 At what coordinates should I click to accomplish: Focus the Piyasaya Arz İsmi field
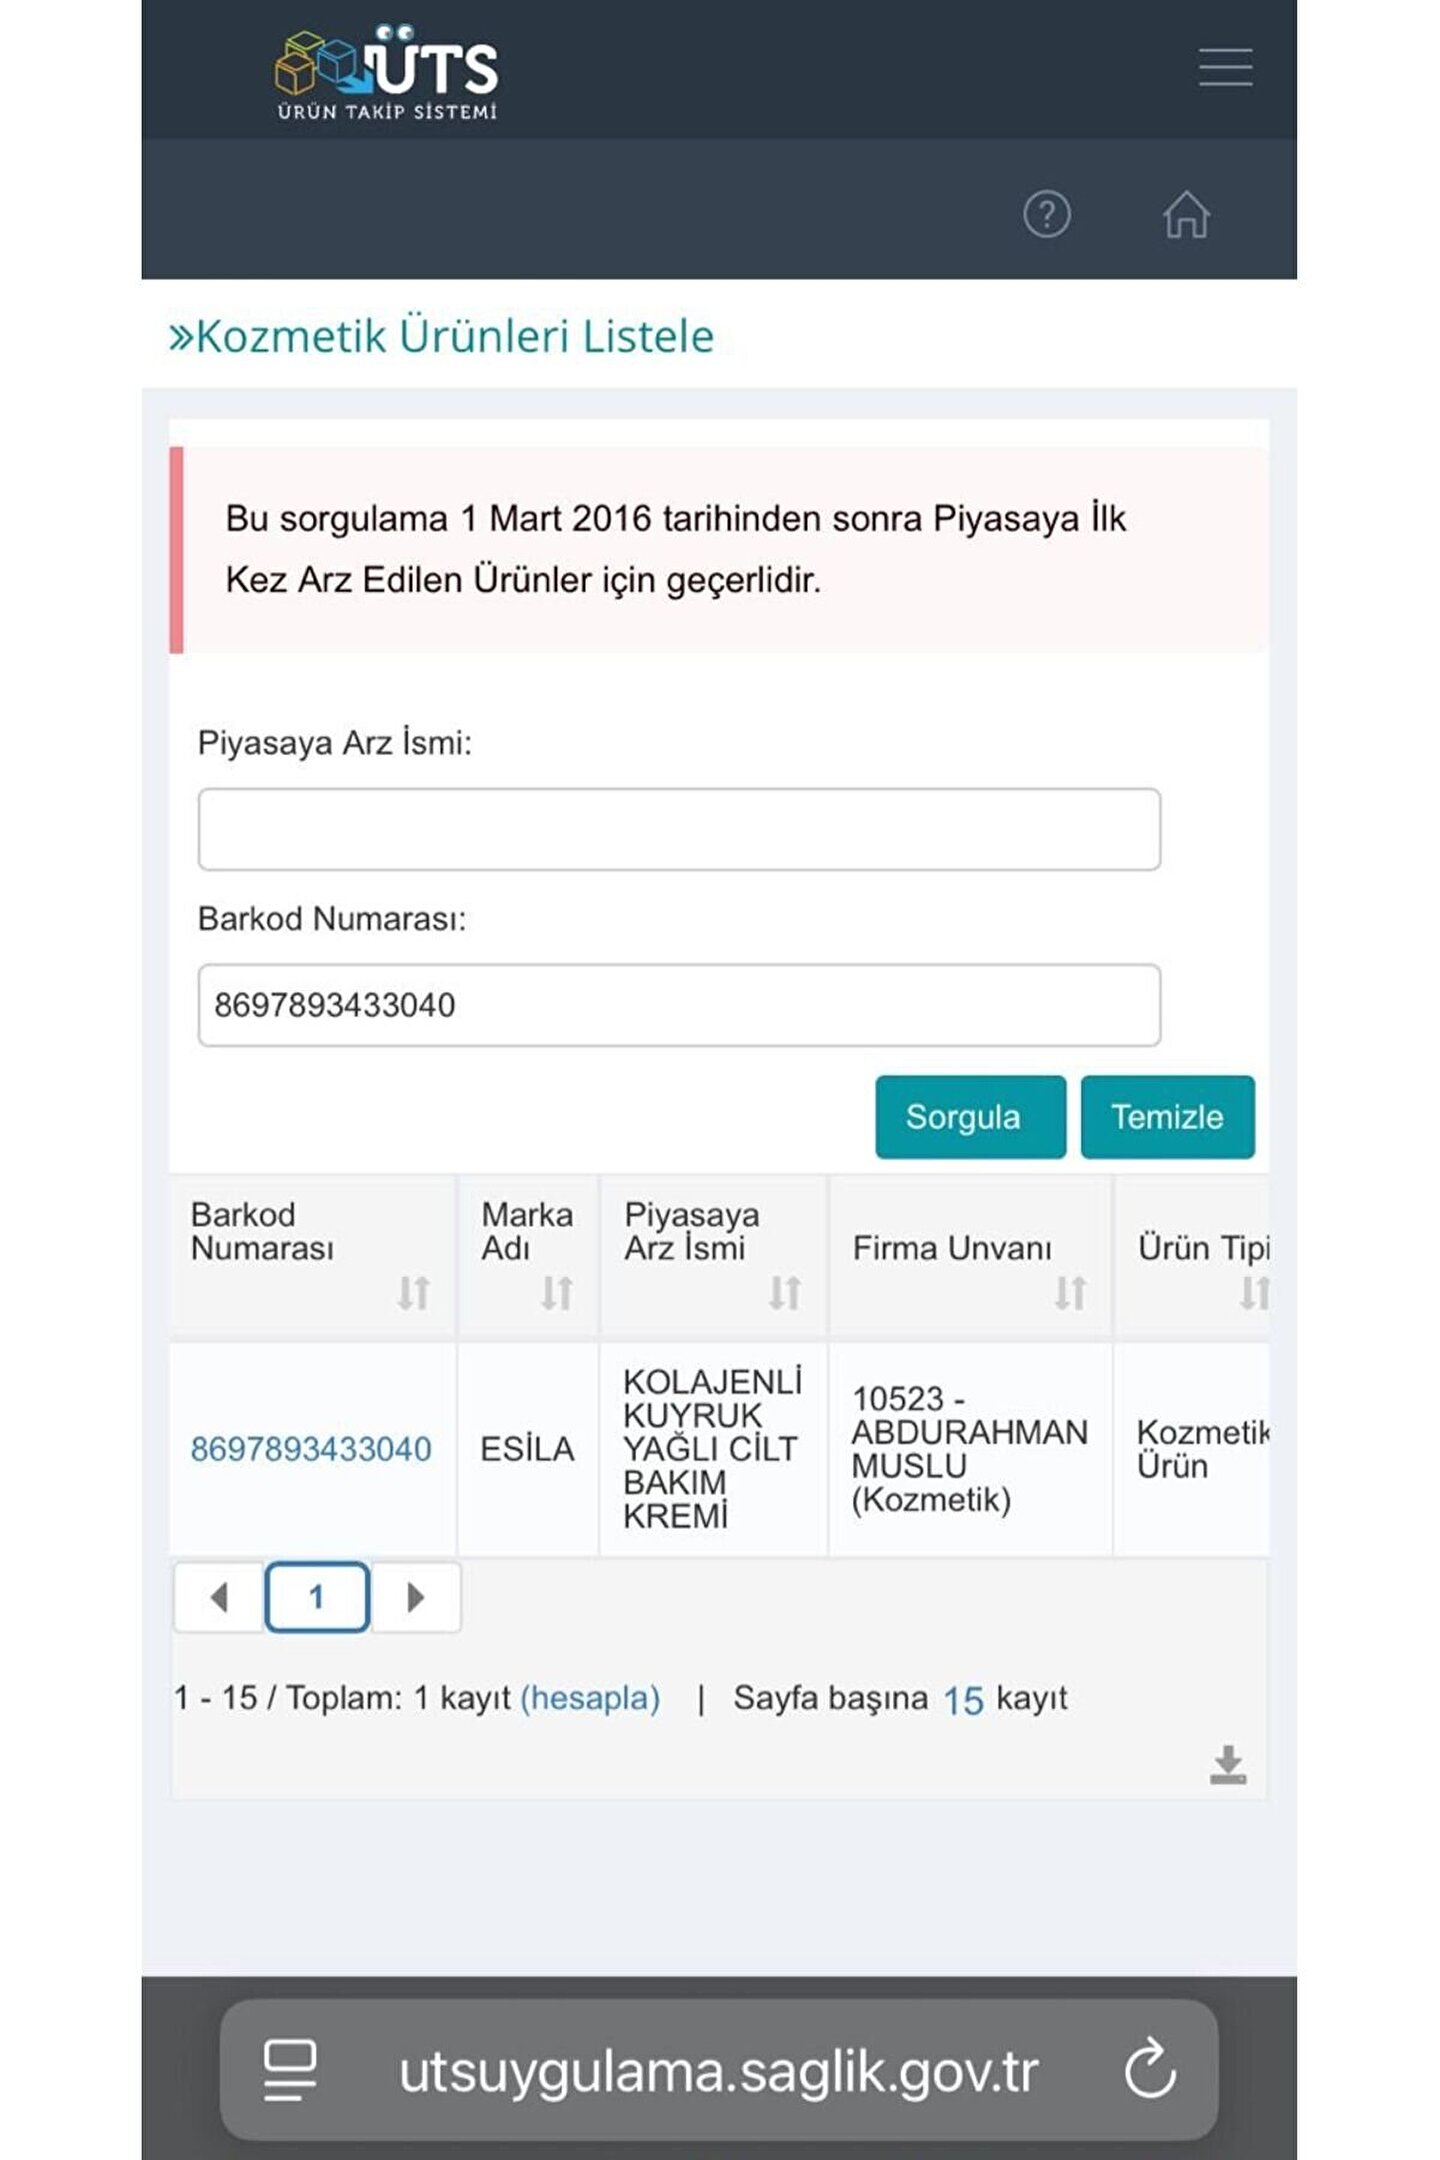click(679, 829)
